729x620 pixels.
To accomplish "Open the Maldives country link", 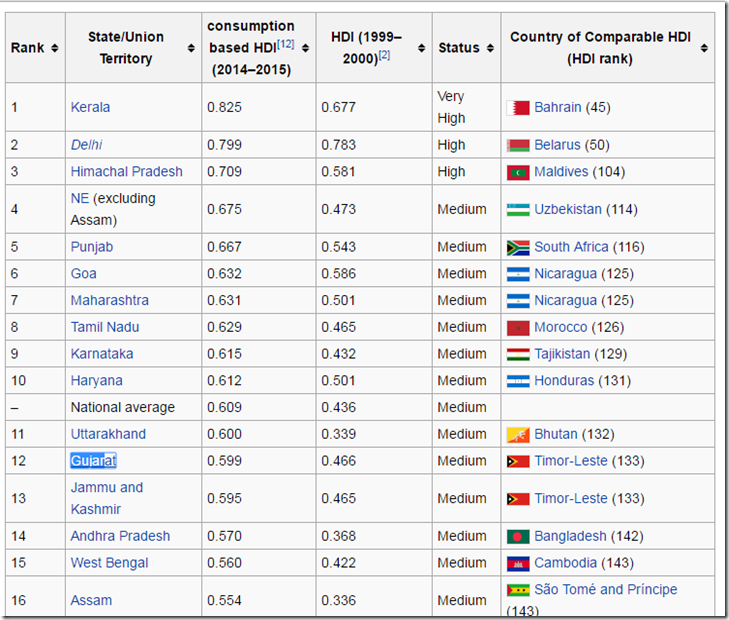I will coord(561,172).
